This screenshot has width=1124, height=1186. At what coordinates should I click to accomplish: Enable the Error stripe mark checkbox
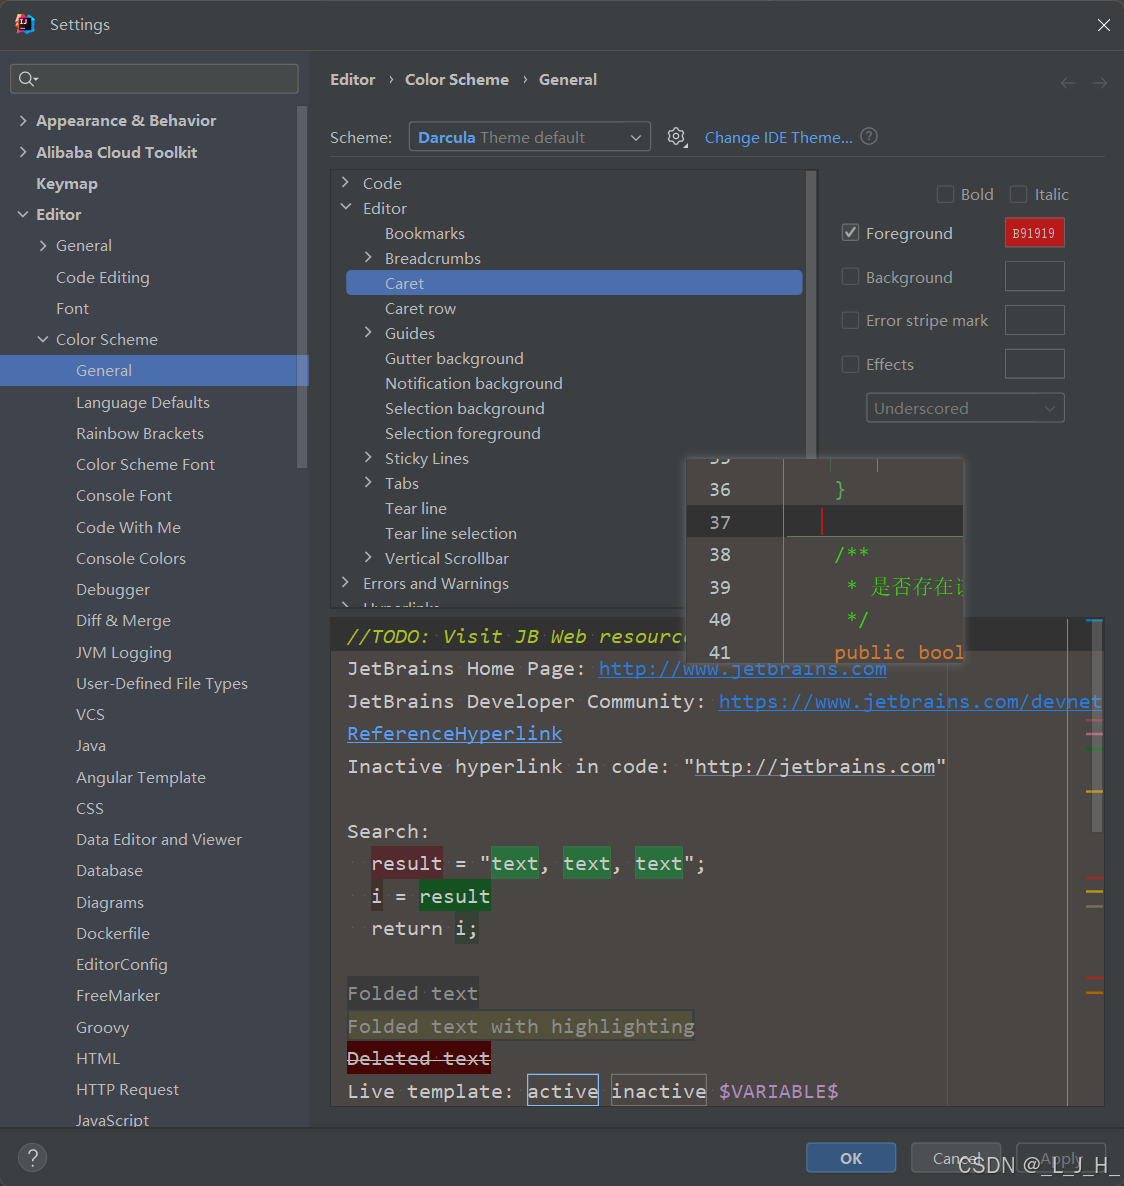[x=850, y=320]
